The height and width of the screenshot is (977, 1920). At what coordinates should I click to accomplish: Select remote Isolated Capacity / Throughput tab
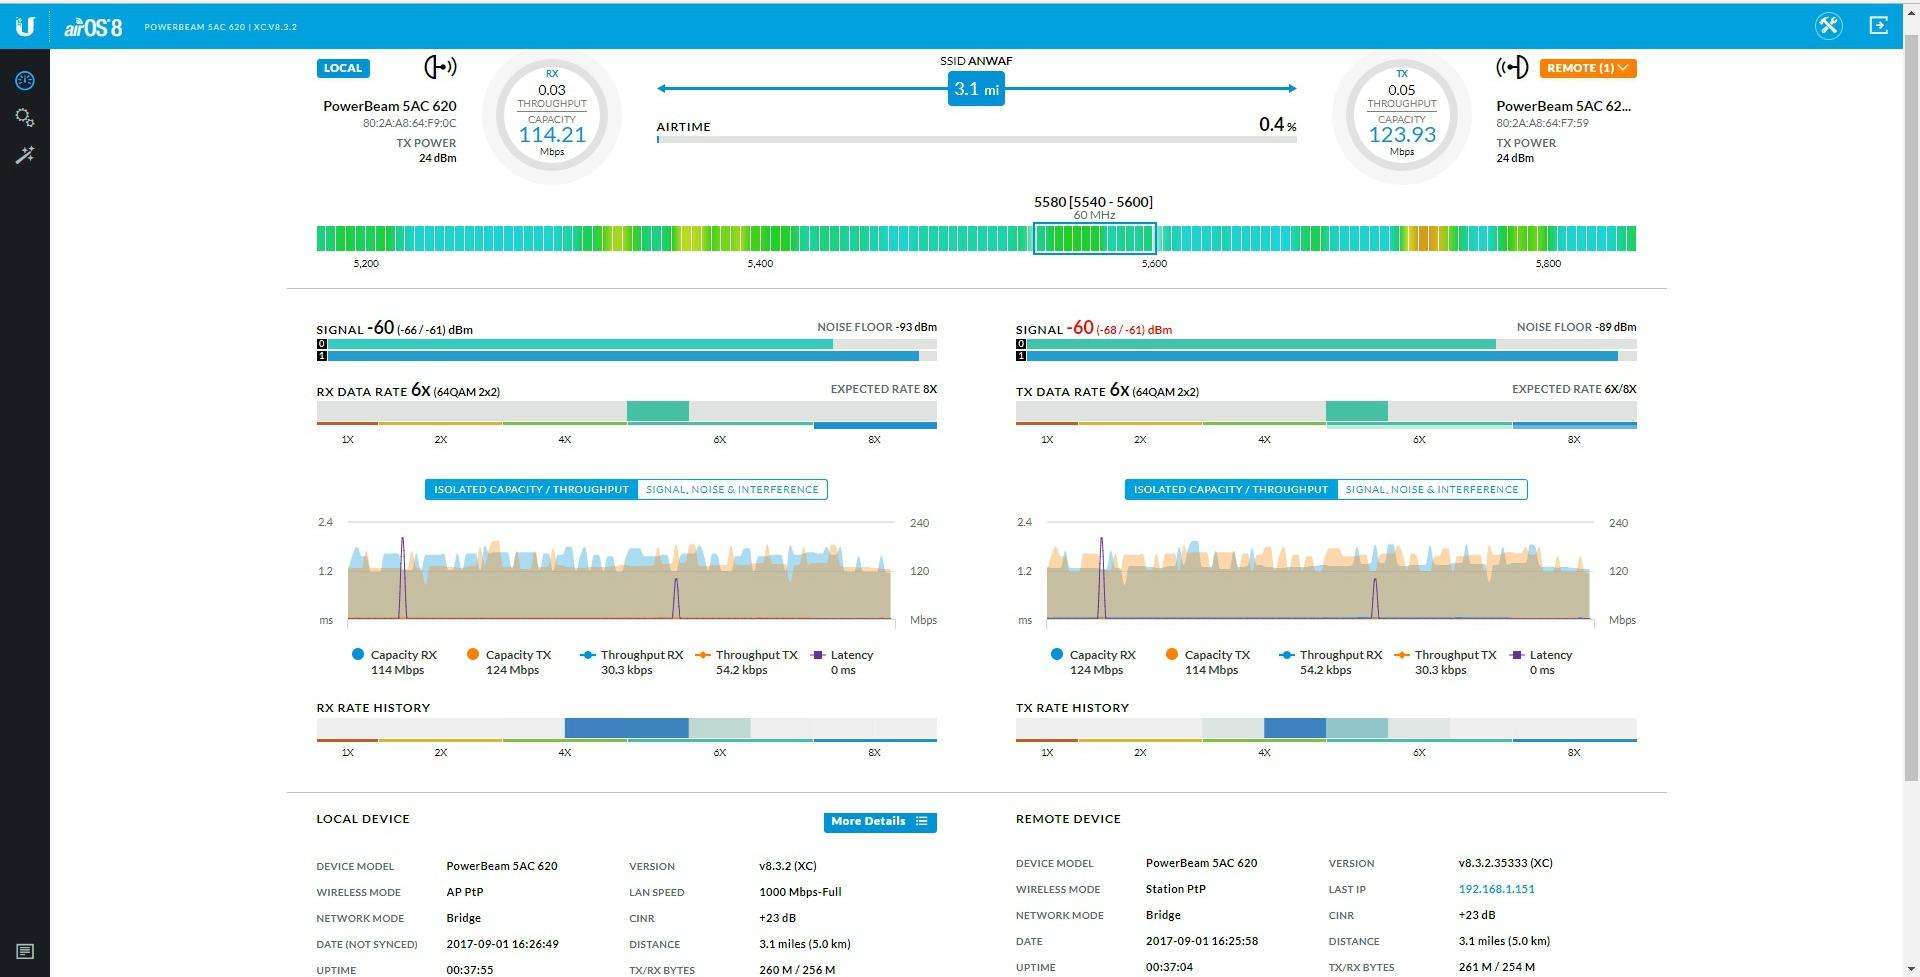[x=1231, y=489]
